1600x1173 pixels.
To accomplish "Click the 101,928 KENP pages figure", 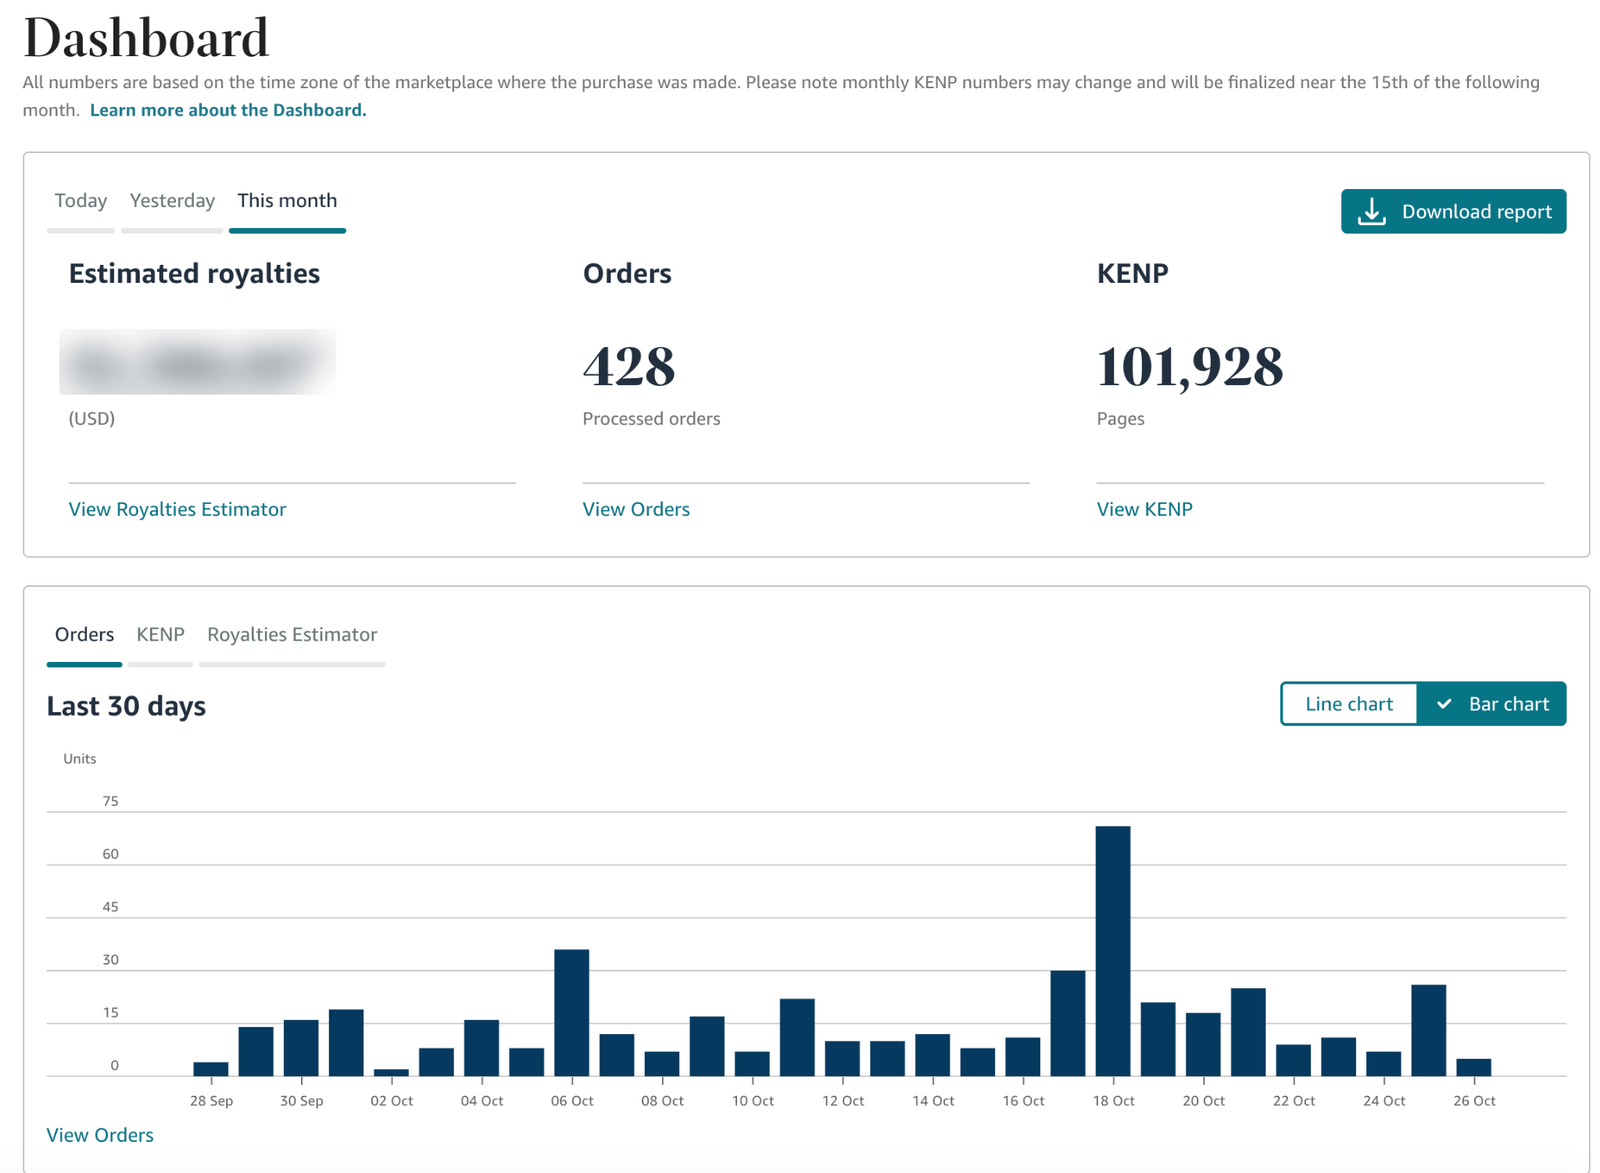I will tap(1190, 366).
